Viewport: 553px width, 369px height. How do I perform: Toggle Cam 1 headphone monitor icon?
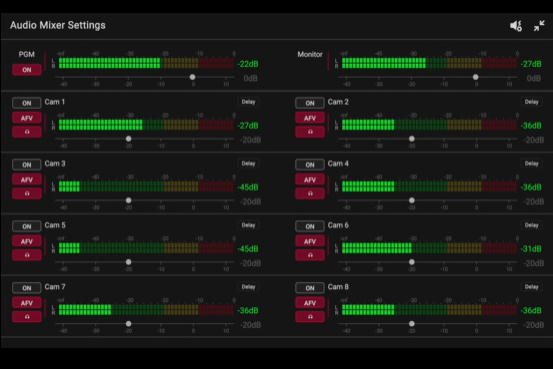(x=27, y=132)
